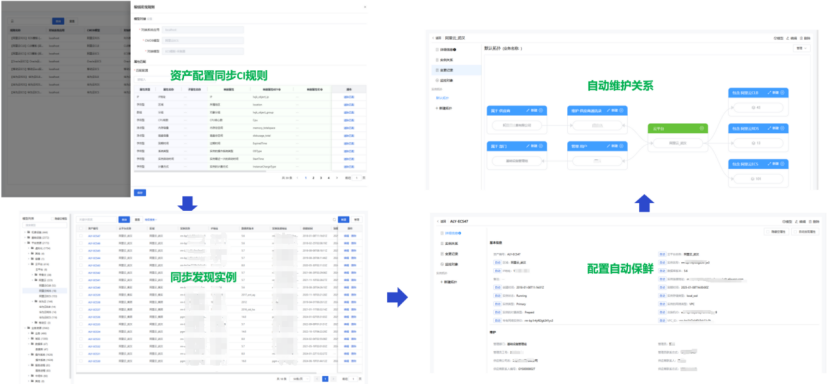
Task: Click the 13 count bubble under 包含 阿里云RDS
Action: coord(758,143)
